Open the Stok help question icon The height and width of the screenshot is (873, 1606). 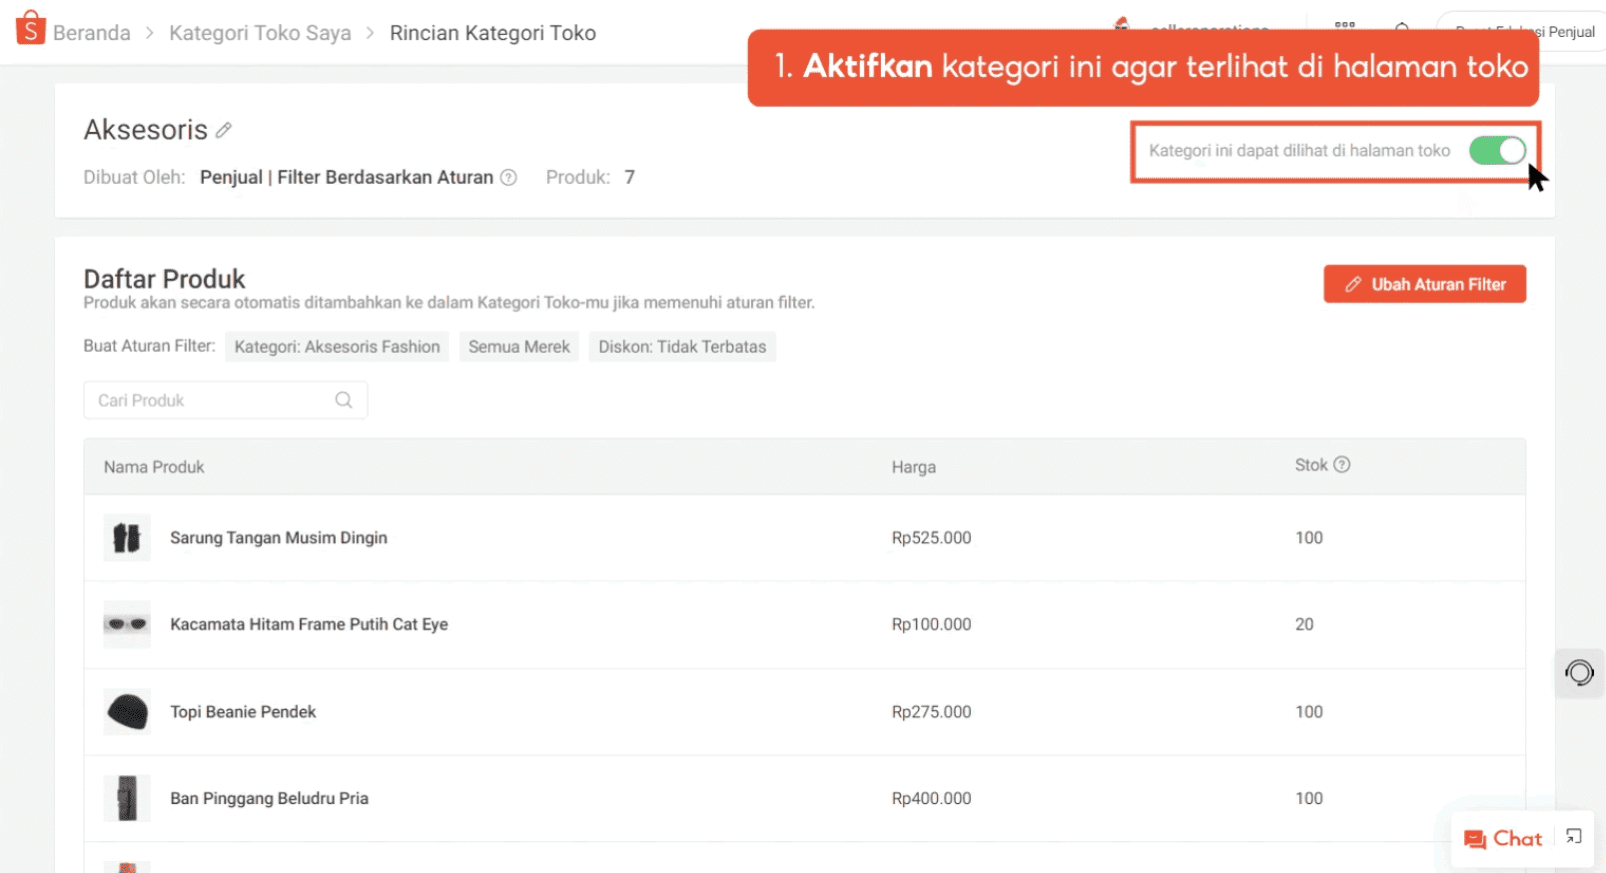(x=1342, y=464)
